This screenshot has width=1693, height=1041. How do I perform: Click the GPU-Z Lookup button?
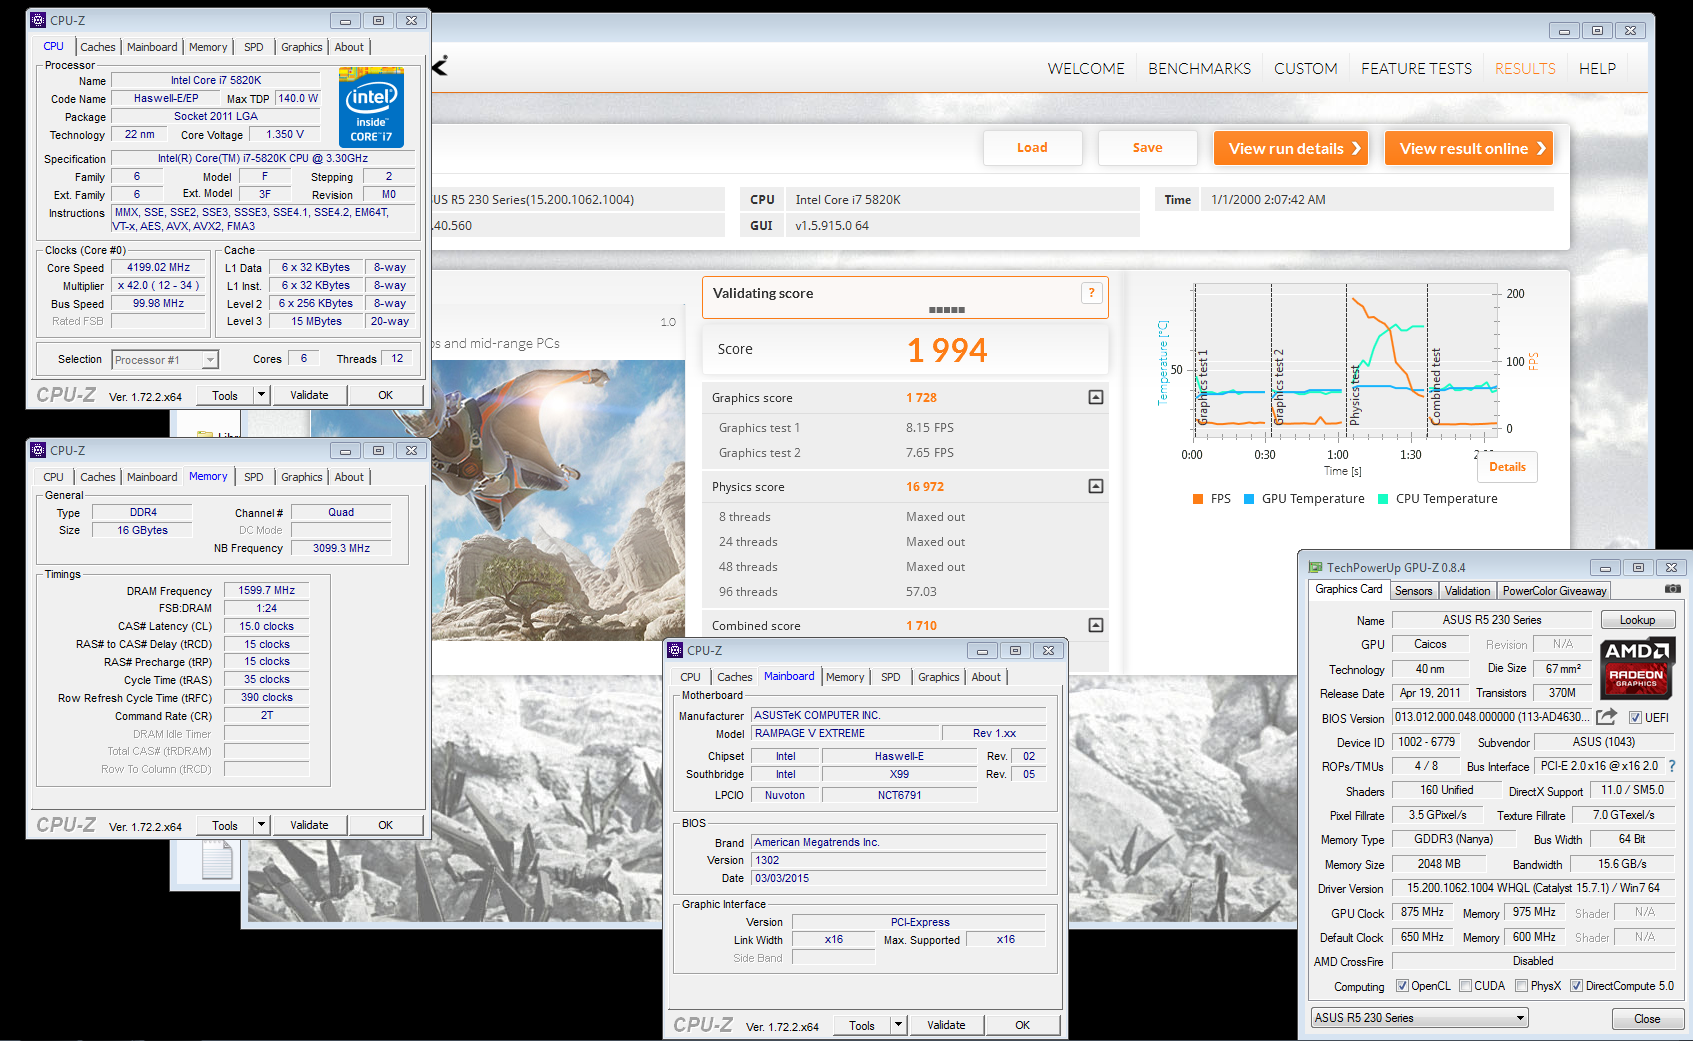coord(1637,620)
